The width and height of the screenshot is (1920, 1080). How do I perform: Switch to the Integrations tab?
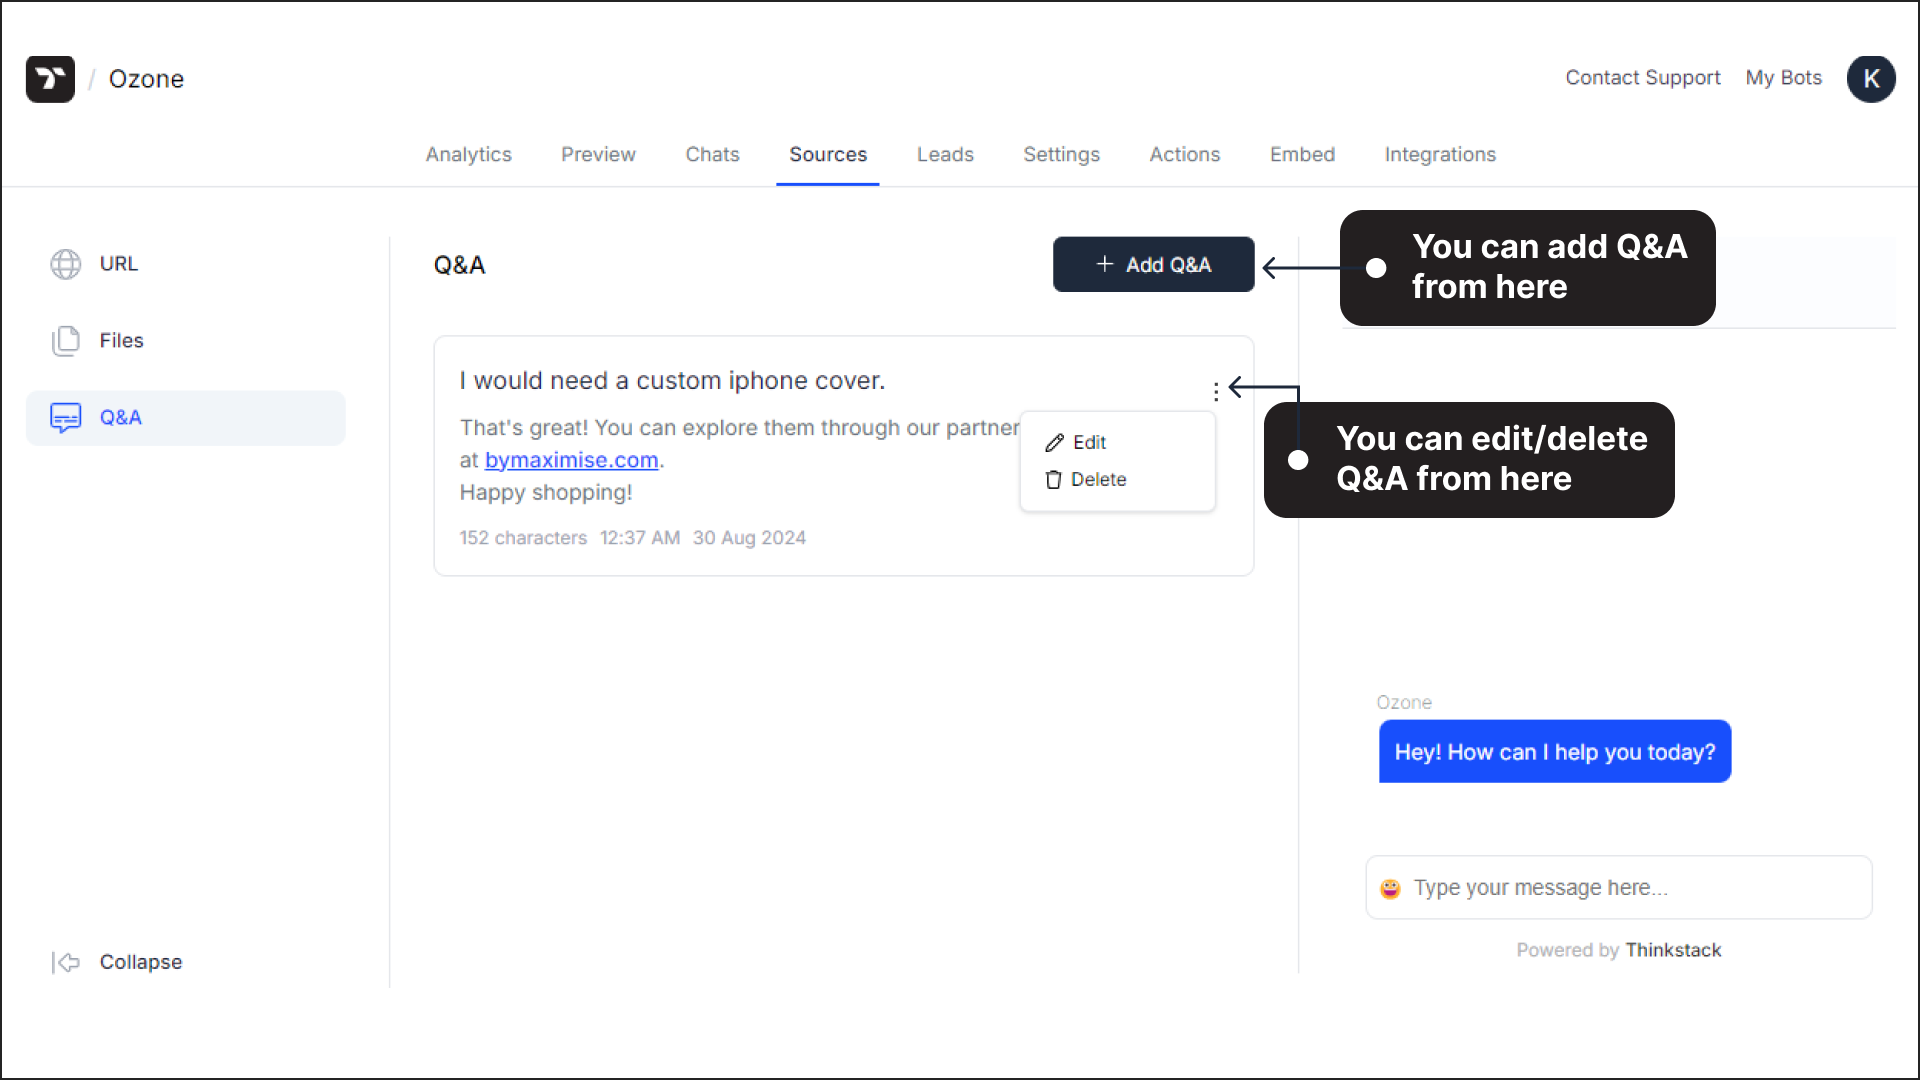click(1440, 154)
